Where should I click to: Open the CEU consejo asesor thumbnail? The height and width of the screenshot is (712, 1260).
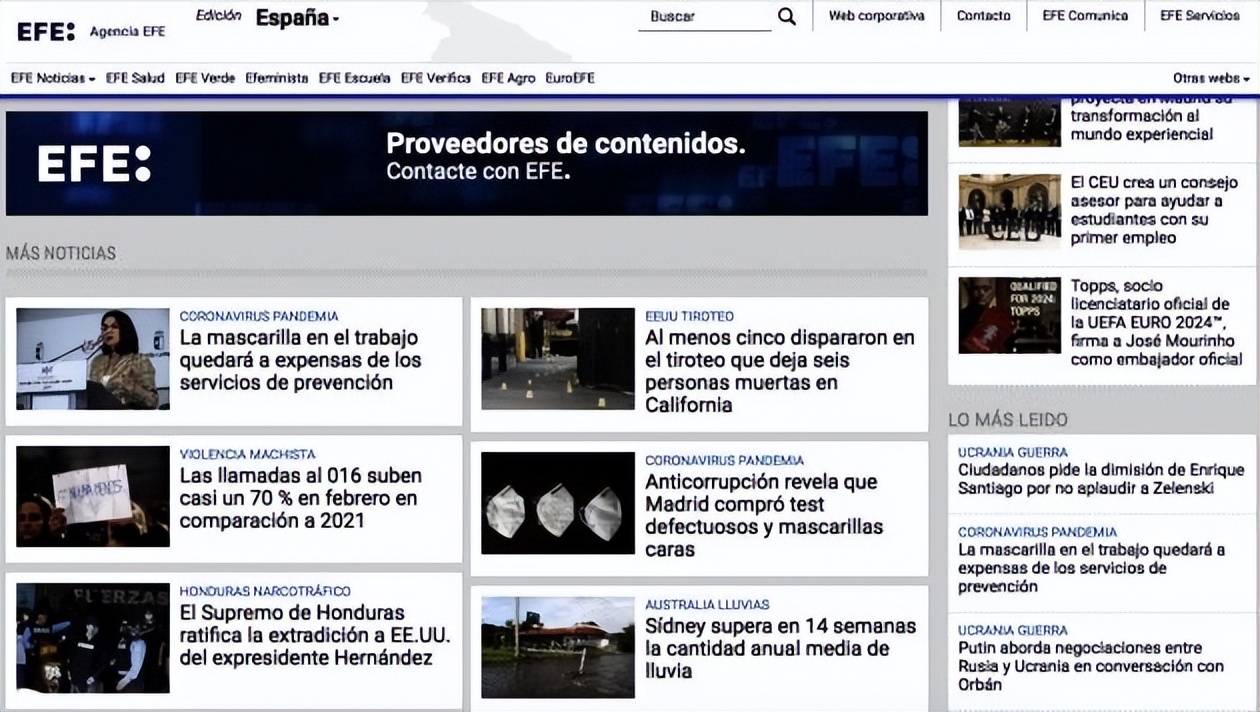(x=1010, y=211)
